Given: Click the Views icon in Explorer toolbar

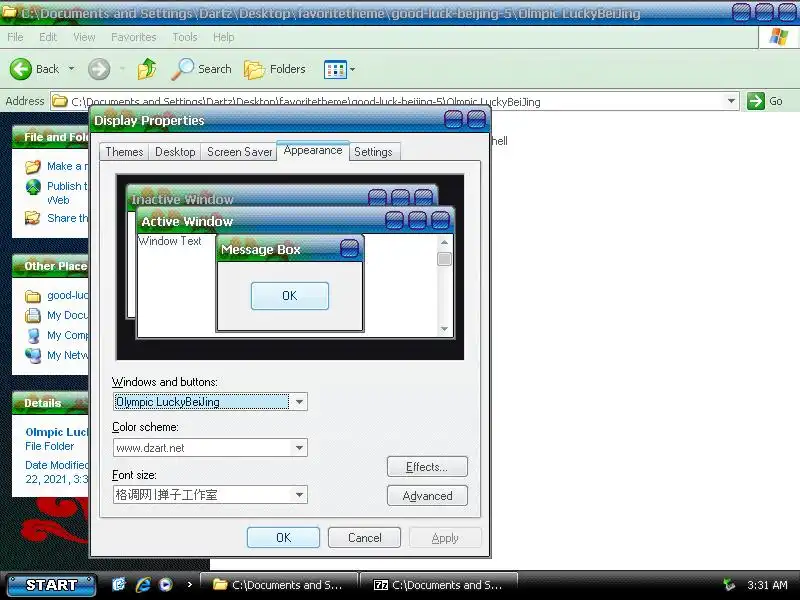Looking at the screenshot, I should coord(335,69).
